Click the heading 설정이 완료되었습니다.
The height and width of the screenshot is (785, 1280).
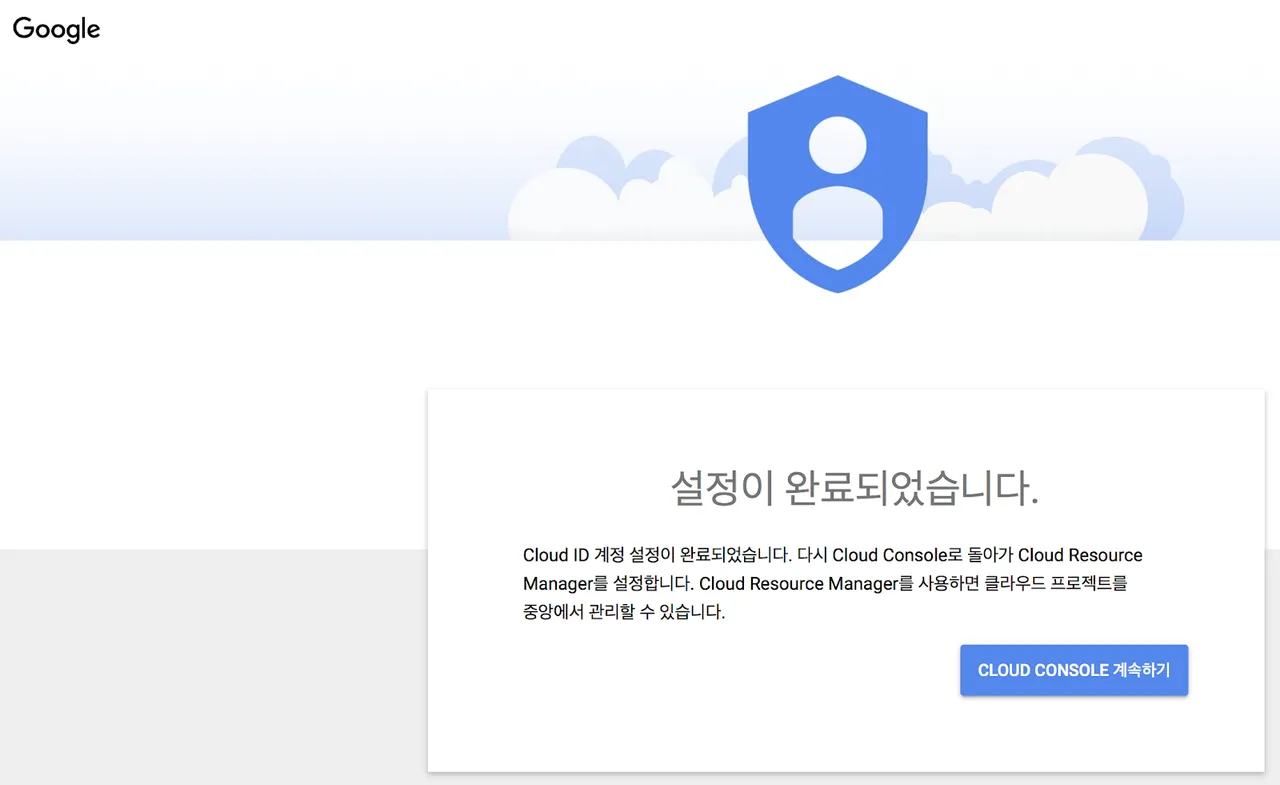tap(854, 488)
